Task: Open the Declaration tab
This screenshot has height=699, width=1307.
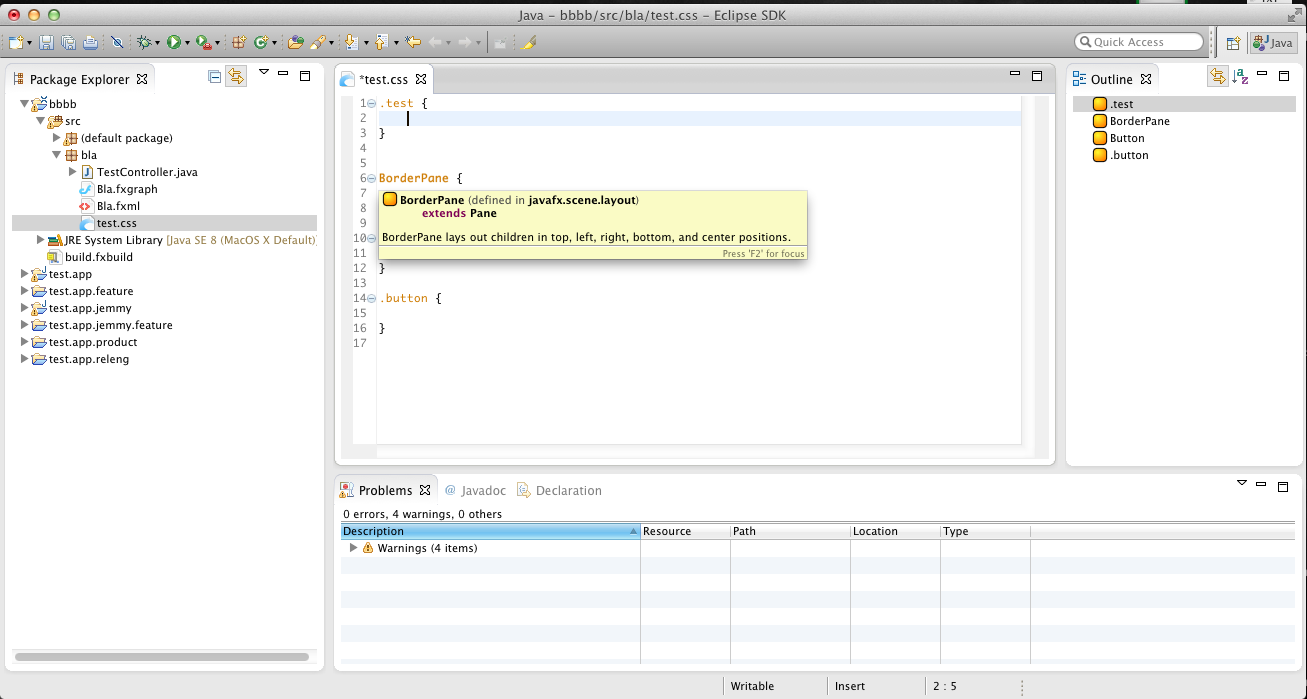Action: [x=559, y=490]
